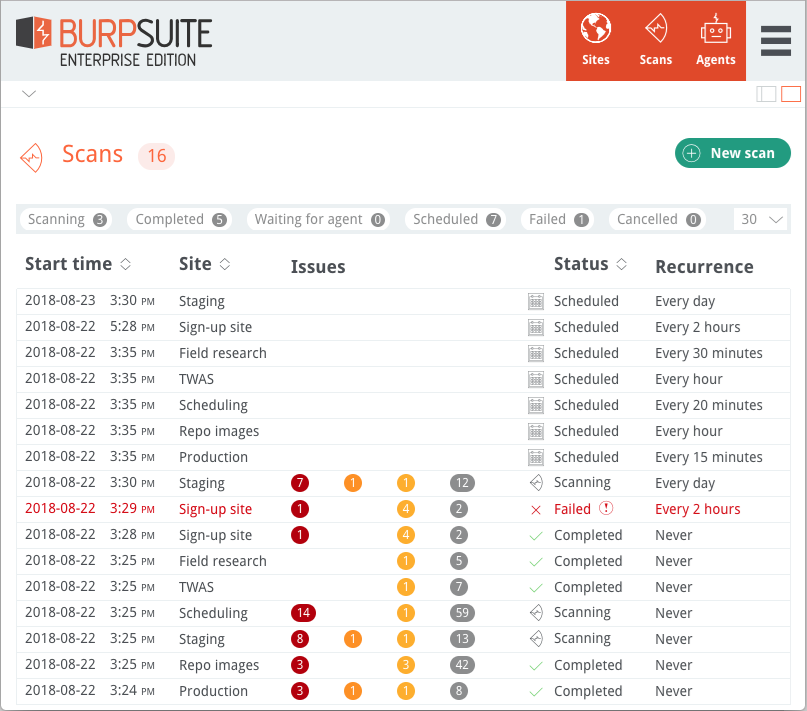Click the grey 12 info issues badge
The height and width of the screenshot is (711, 807).
point(462,483)
